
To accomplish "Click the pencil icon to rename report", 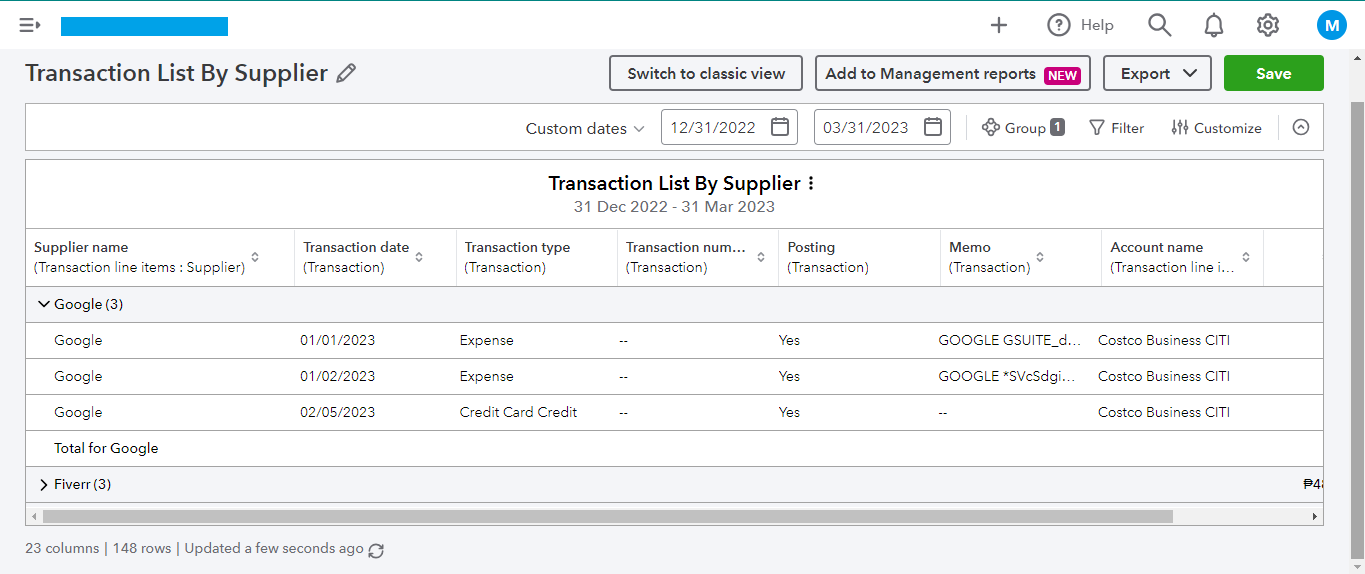I will tap(346, 73).
